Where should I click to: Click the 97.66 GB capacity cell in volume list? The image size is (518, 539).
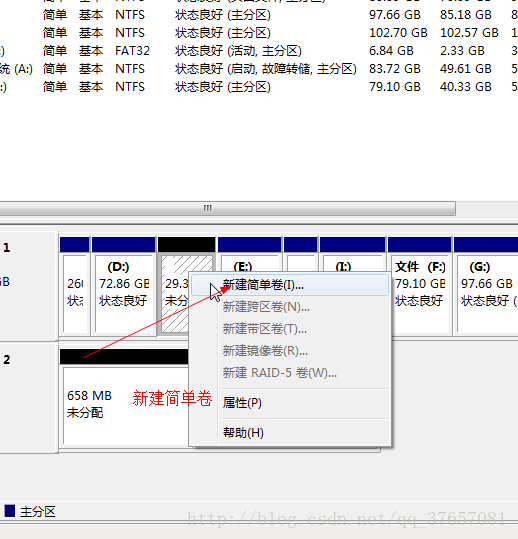pyautogui.click(x=395, y=15)
